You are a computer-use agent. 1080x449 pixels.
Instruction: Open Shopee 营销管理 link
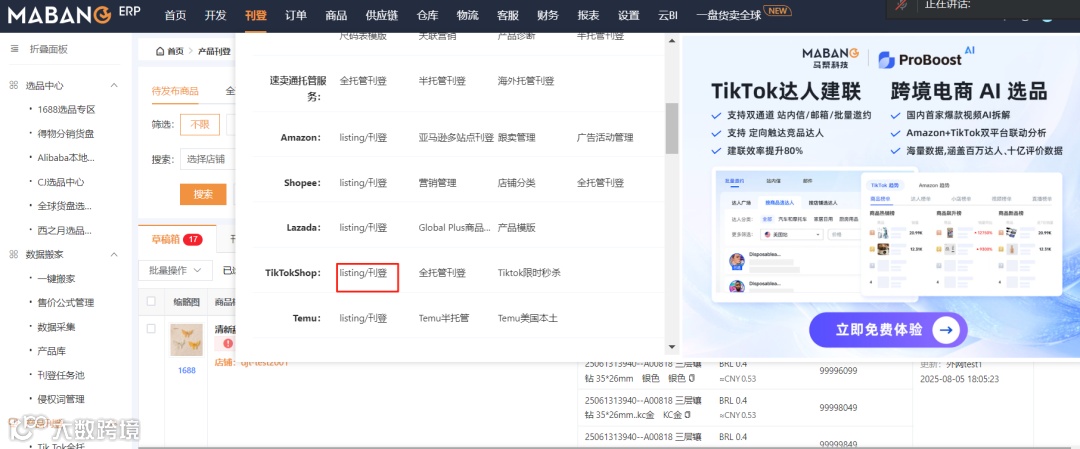[437, 183]
